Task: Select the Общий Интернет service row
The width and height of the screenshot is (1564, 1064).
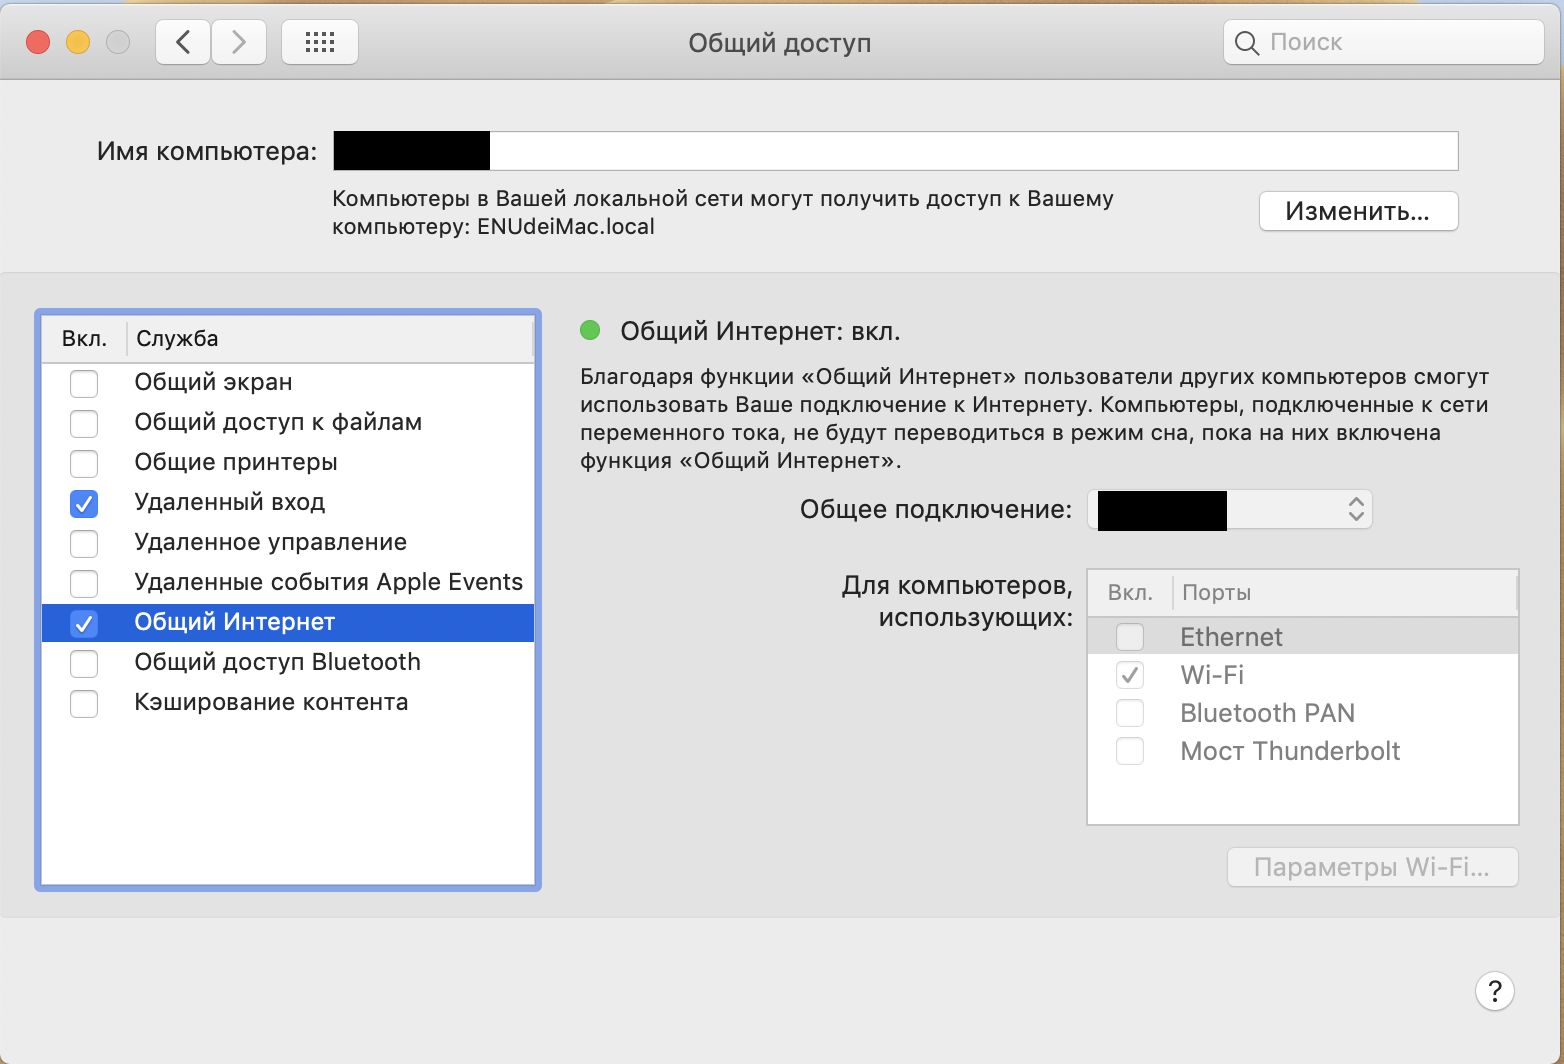Action: pyautogui.click(x=288, y=622)
